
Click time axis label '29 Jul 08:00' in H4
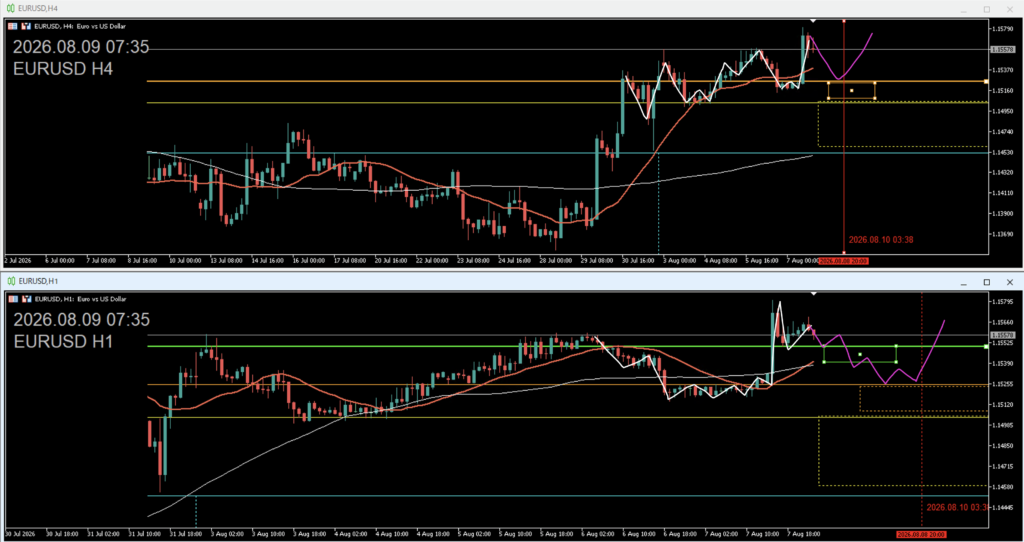point(598,261)
